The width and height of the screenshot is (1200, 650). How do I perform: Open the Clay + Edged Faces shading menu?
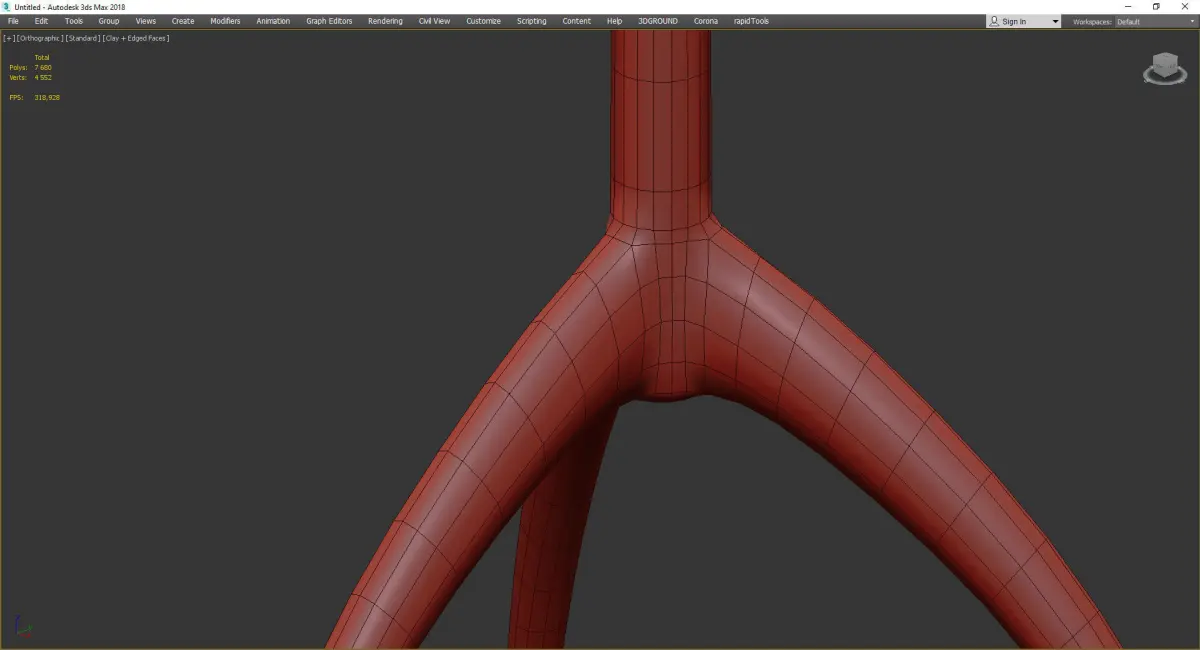(x=135, y=38)
